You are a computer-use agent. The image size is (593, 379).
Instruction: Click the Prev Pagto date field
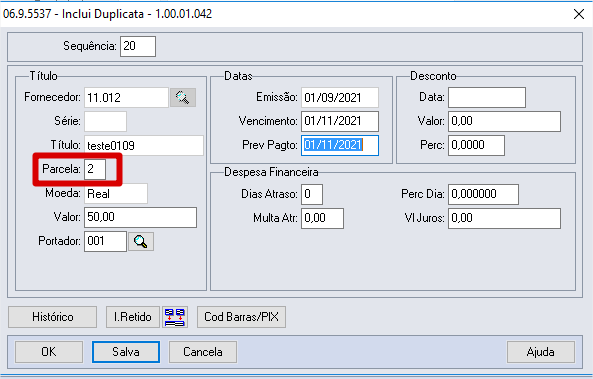tap(340, 145)
